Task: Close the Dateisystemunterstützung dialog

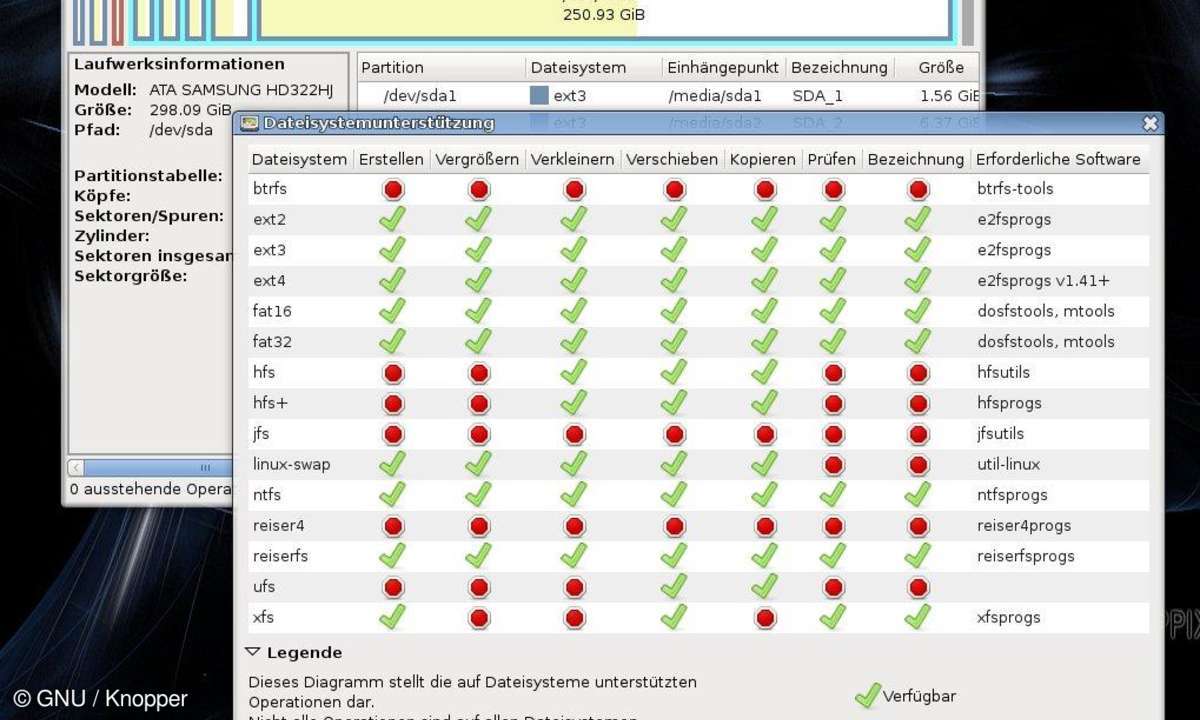Action: 1150,123
